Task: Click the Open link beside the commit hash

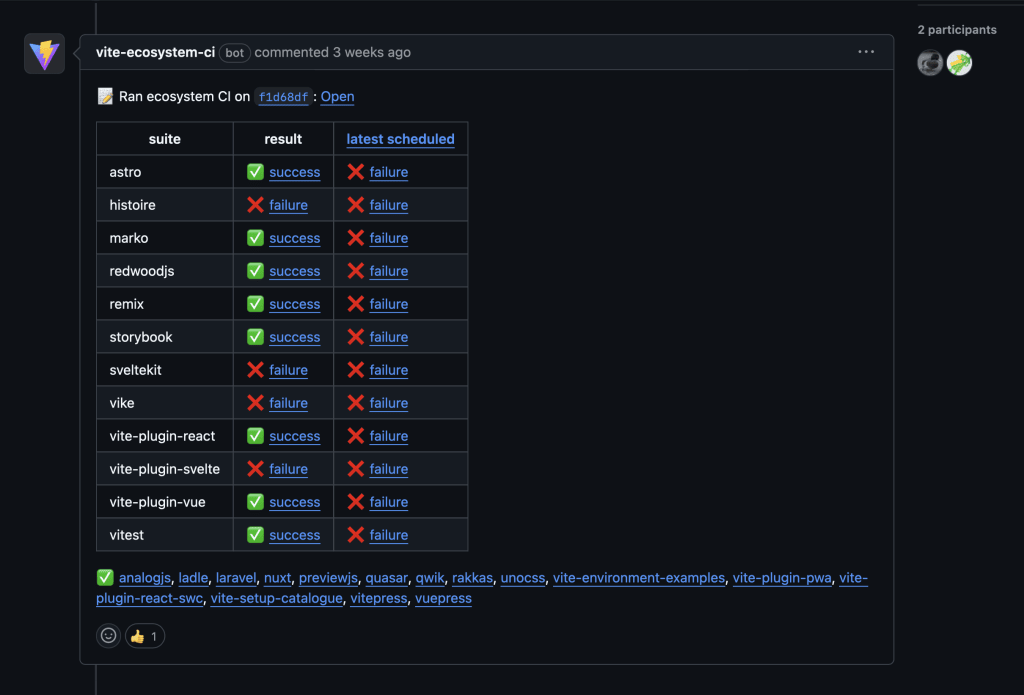Action: pyautogui.click(x=337, y=96)
